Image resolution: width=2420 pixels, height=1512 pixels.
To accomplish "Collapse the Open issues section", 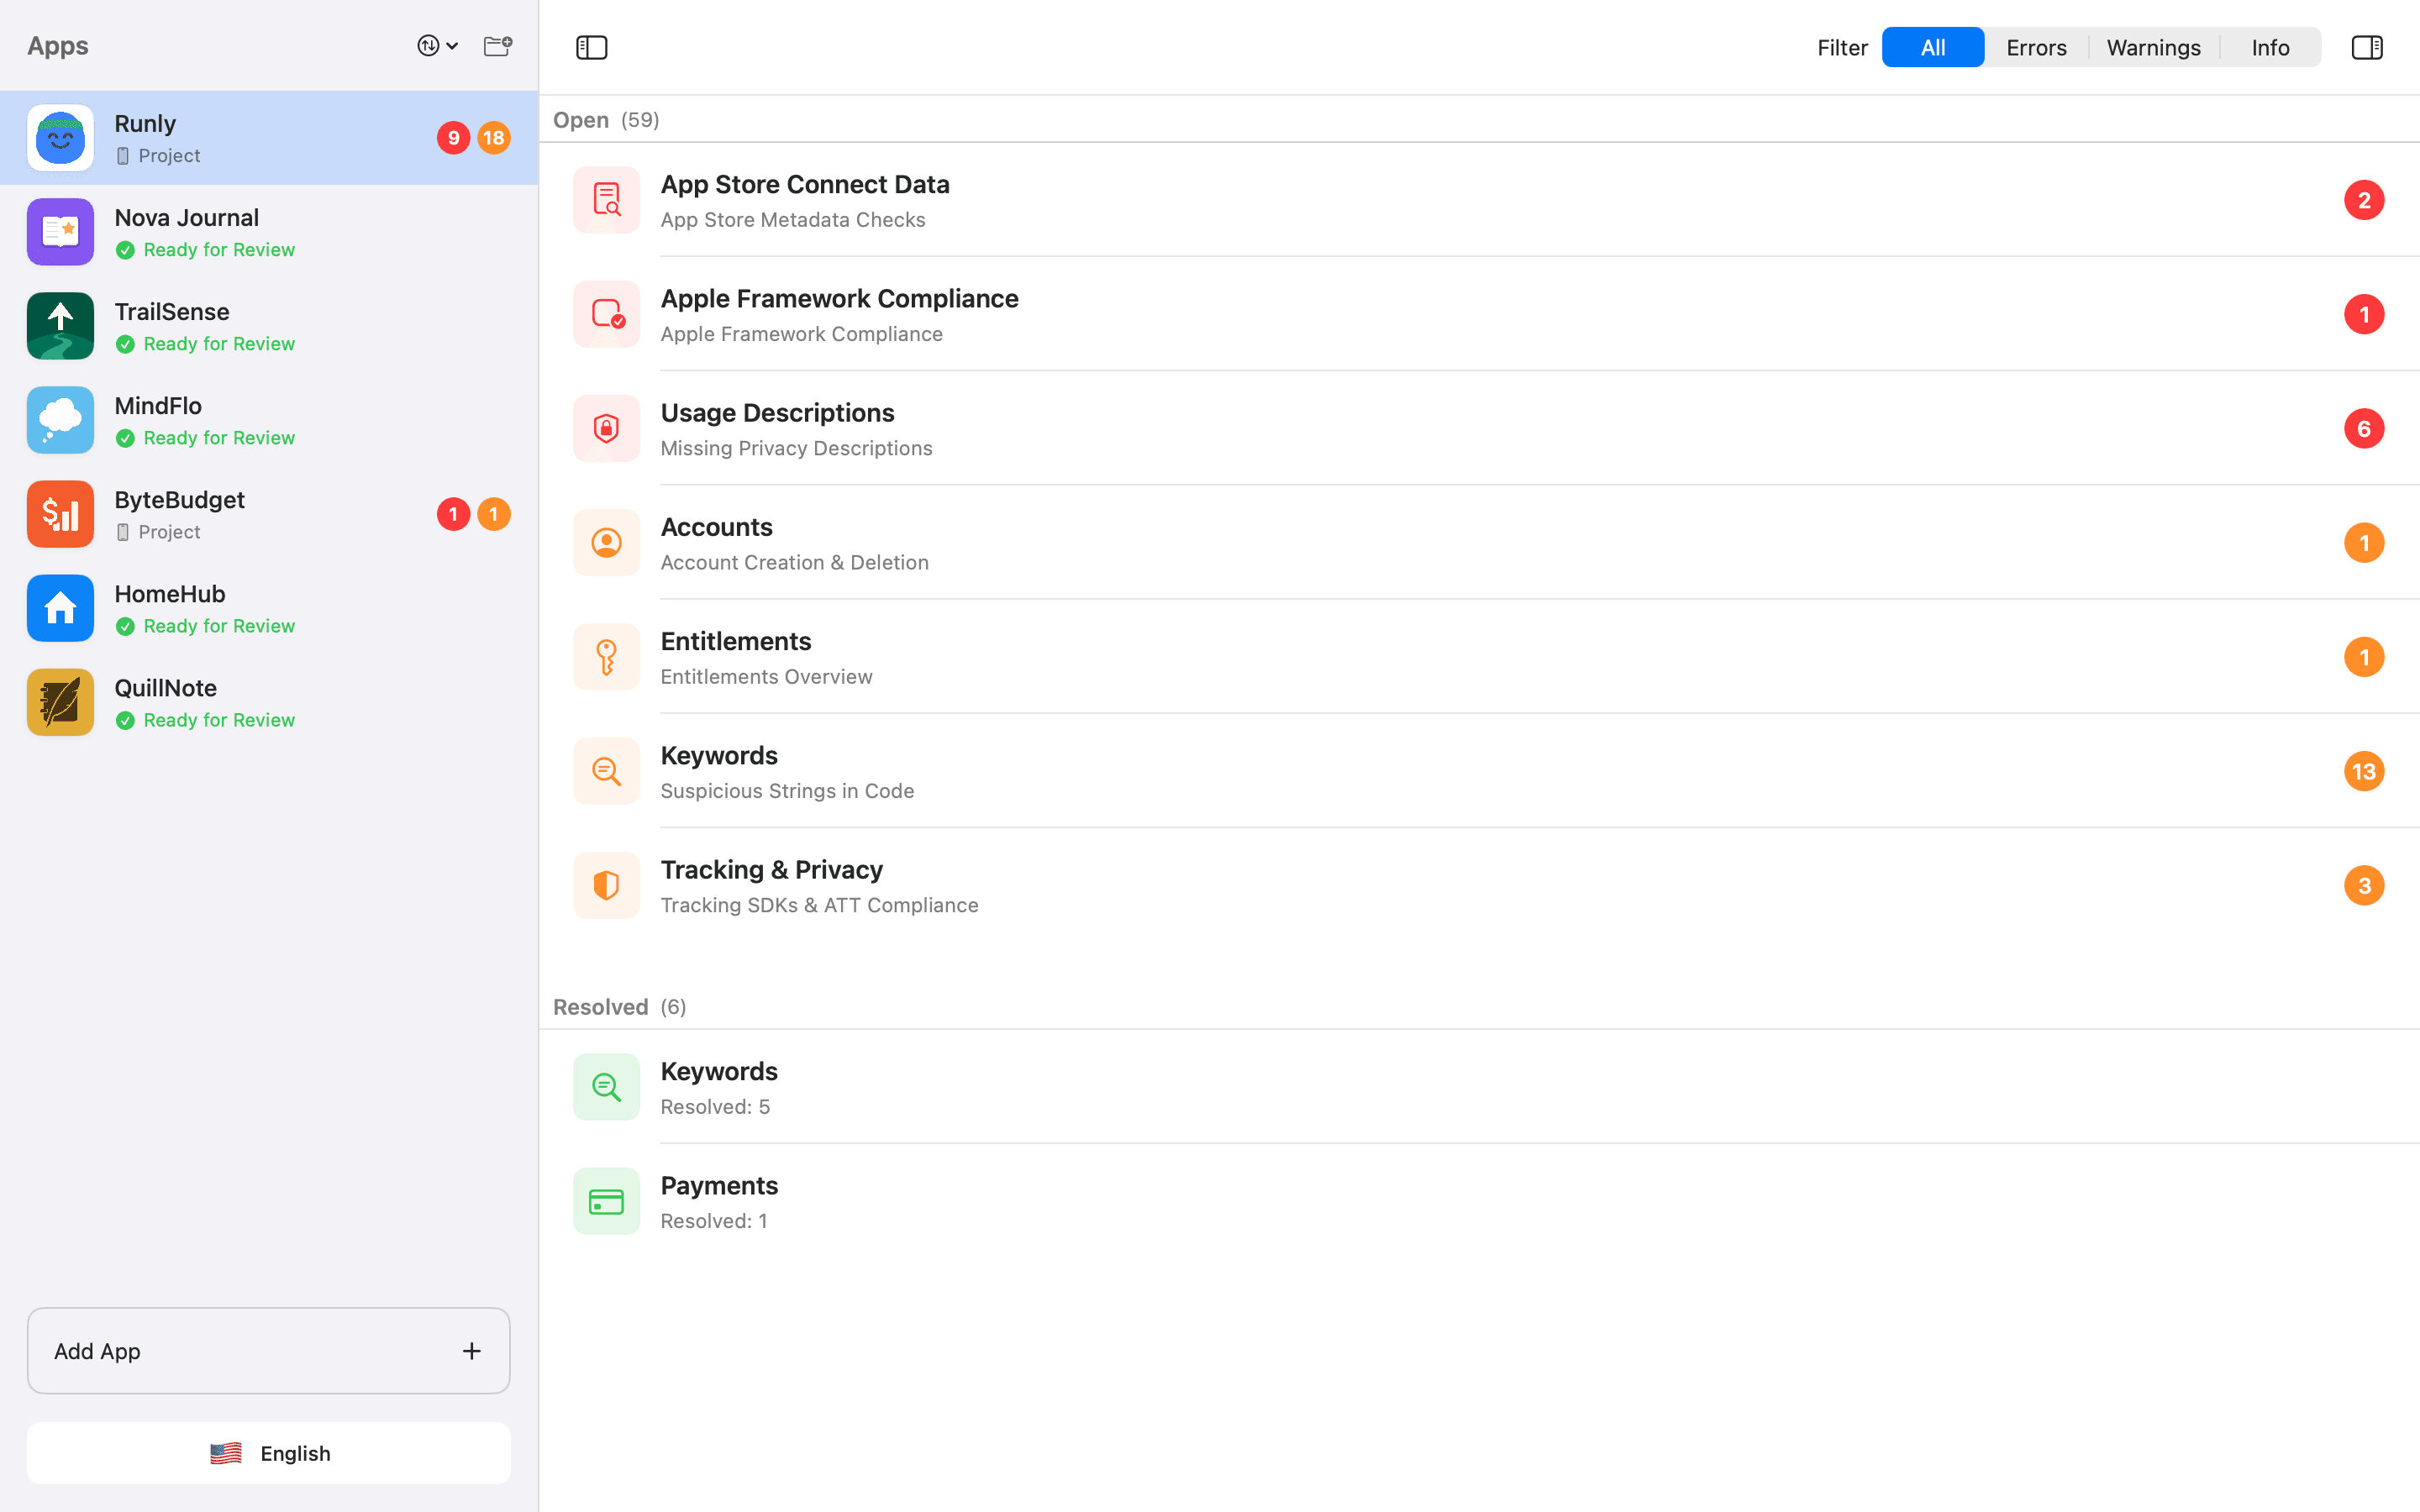I will (581, 119).
